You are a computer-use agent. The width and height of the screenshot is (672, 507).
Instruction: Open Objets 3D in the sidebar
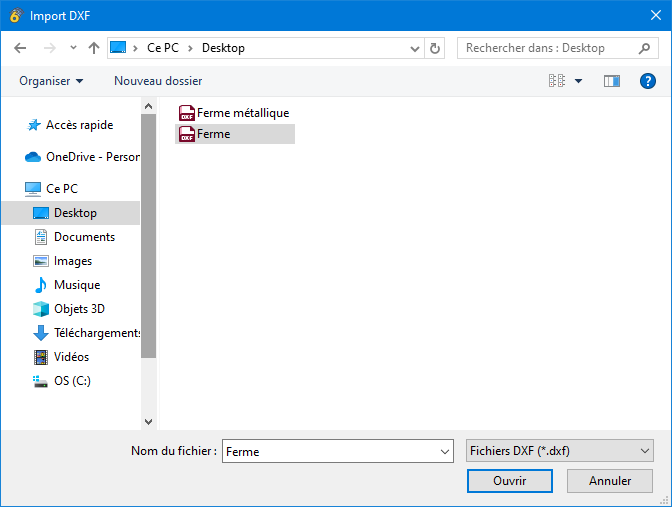79,309
